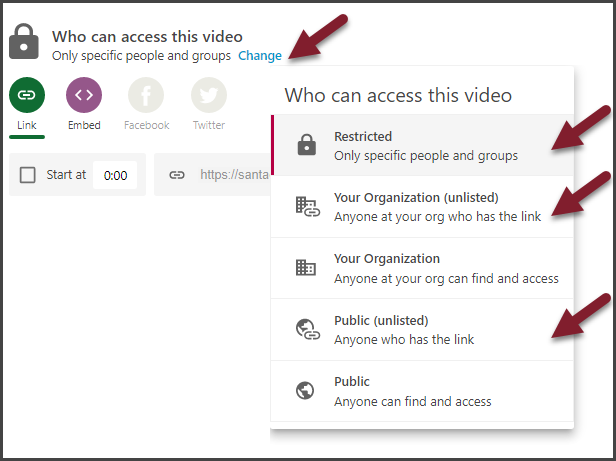616x461 pixels.
Task: Click the large padlock icon beside heading
Action: click(24, 41)
